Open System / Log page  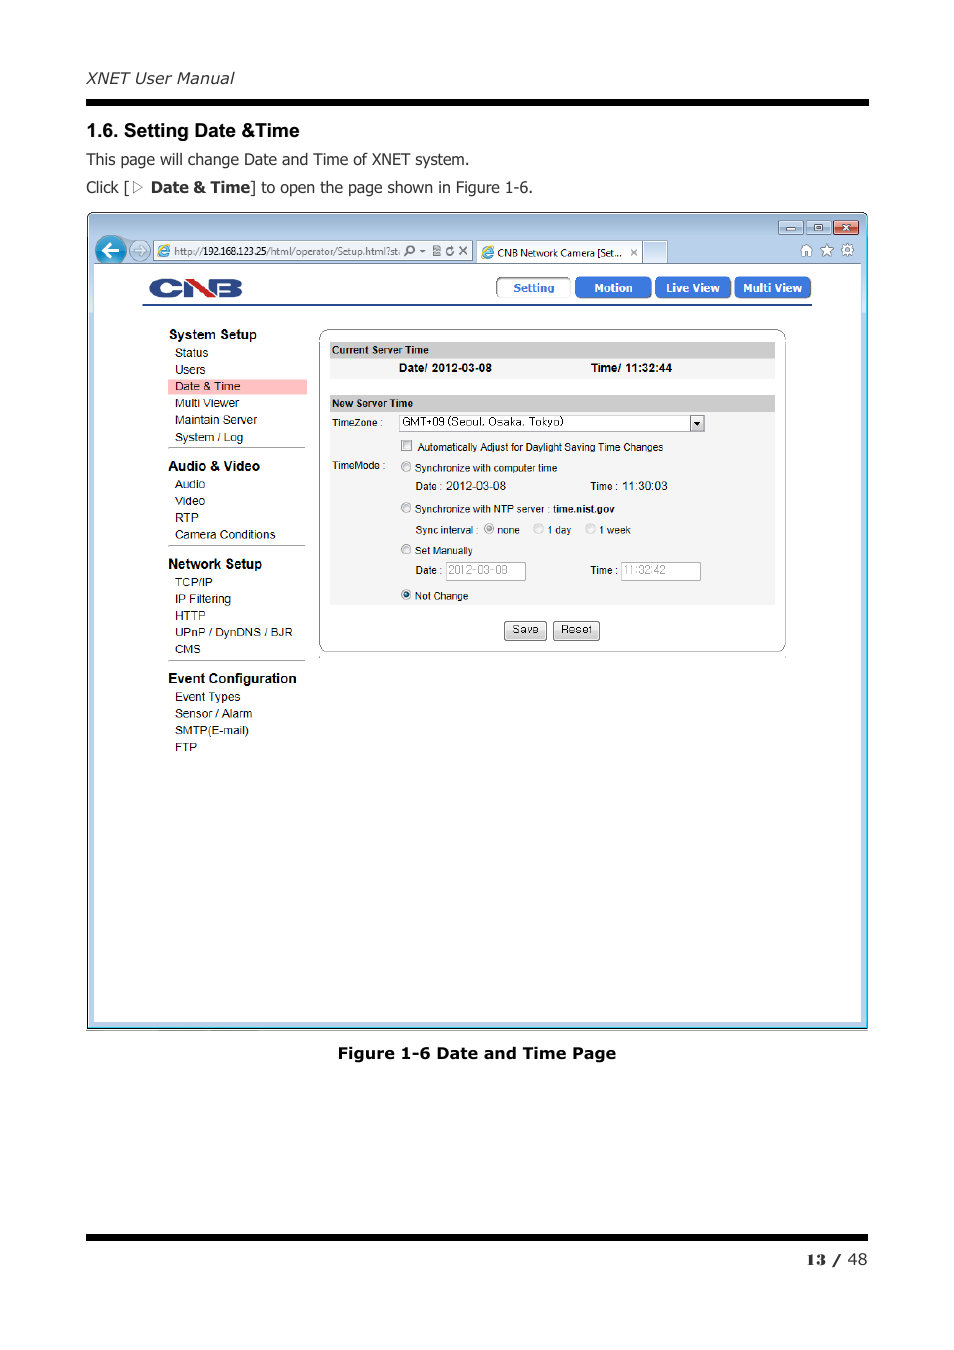pyautogui.click(x=209, y=437)
